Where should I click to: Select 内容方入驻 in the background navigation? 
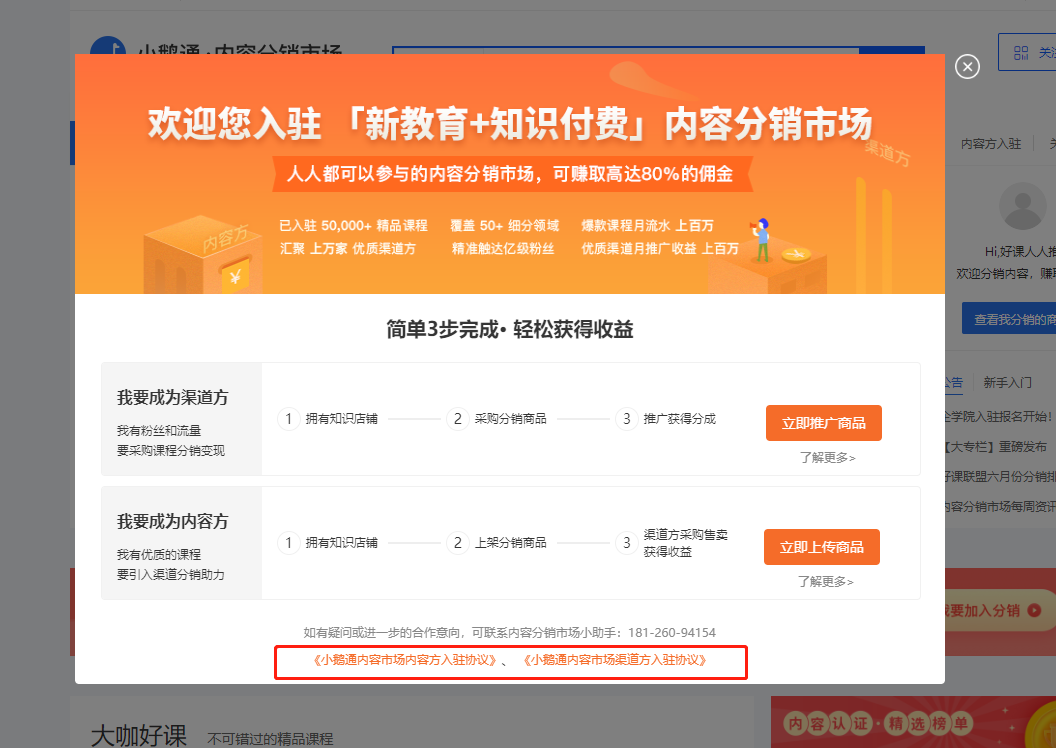coord(991,143)
